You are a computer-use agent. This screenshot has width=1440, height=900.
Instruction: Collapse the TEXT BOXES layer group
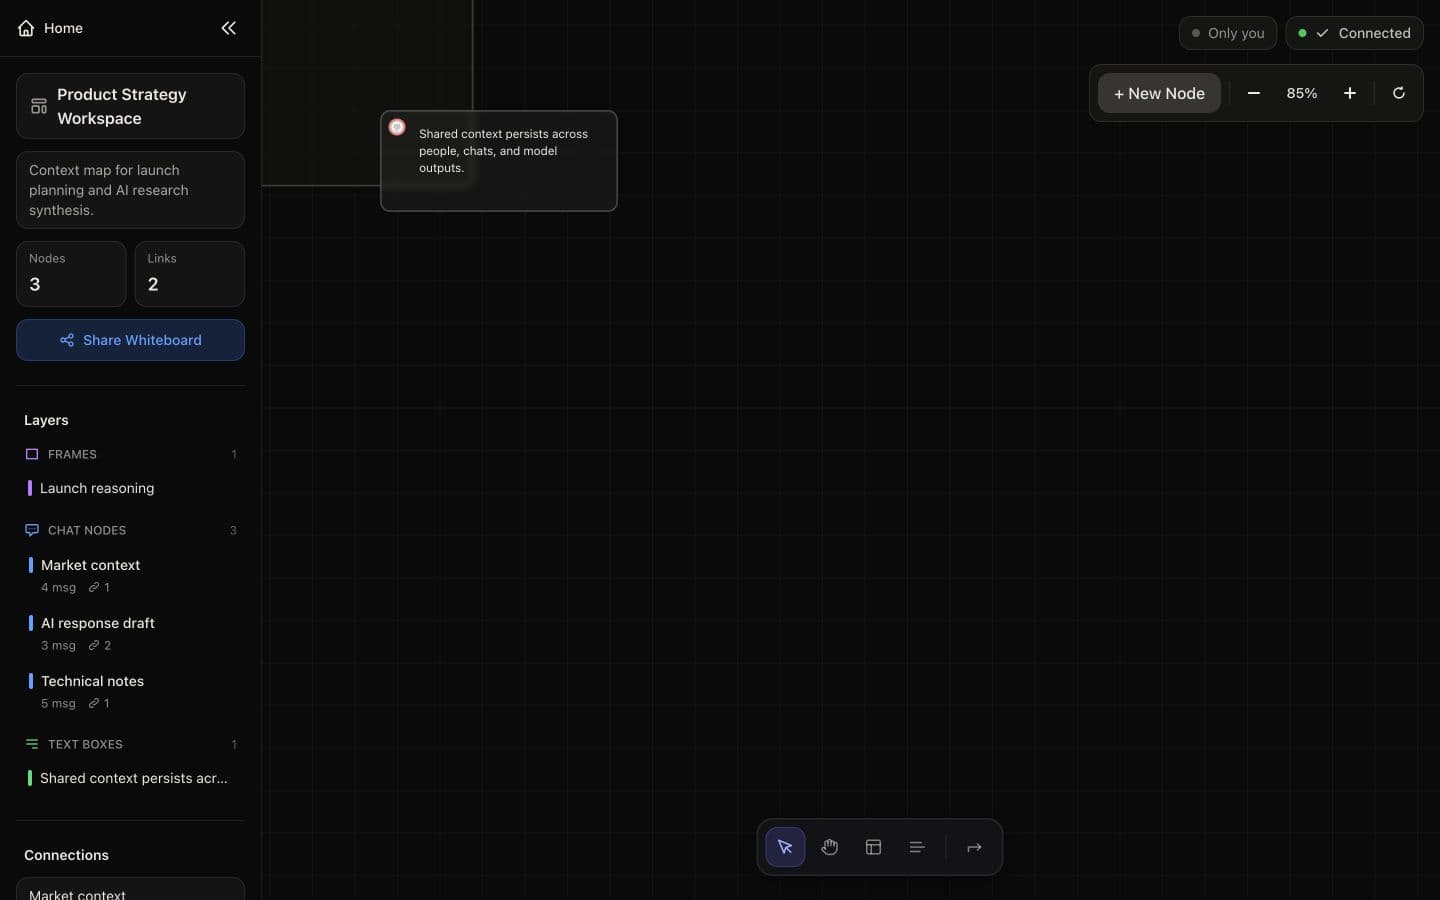[x=130, y=744]
